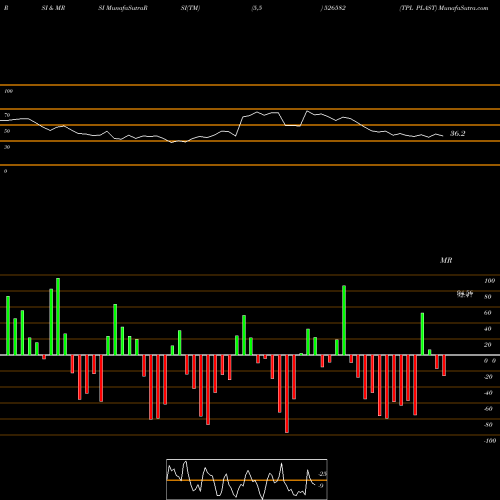Click the current RSI value '36.2'
Viewport: 500px width, 500px height.
tap(457, 134)
